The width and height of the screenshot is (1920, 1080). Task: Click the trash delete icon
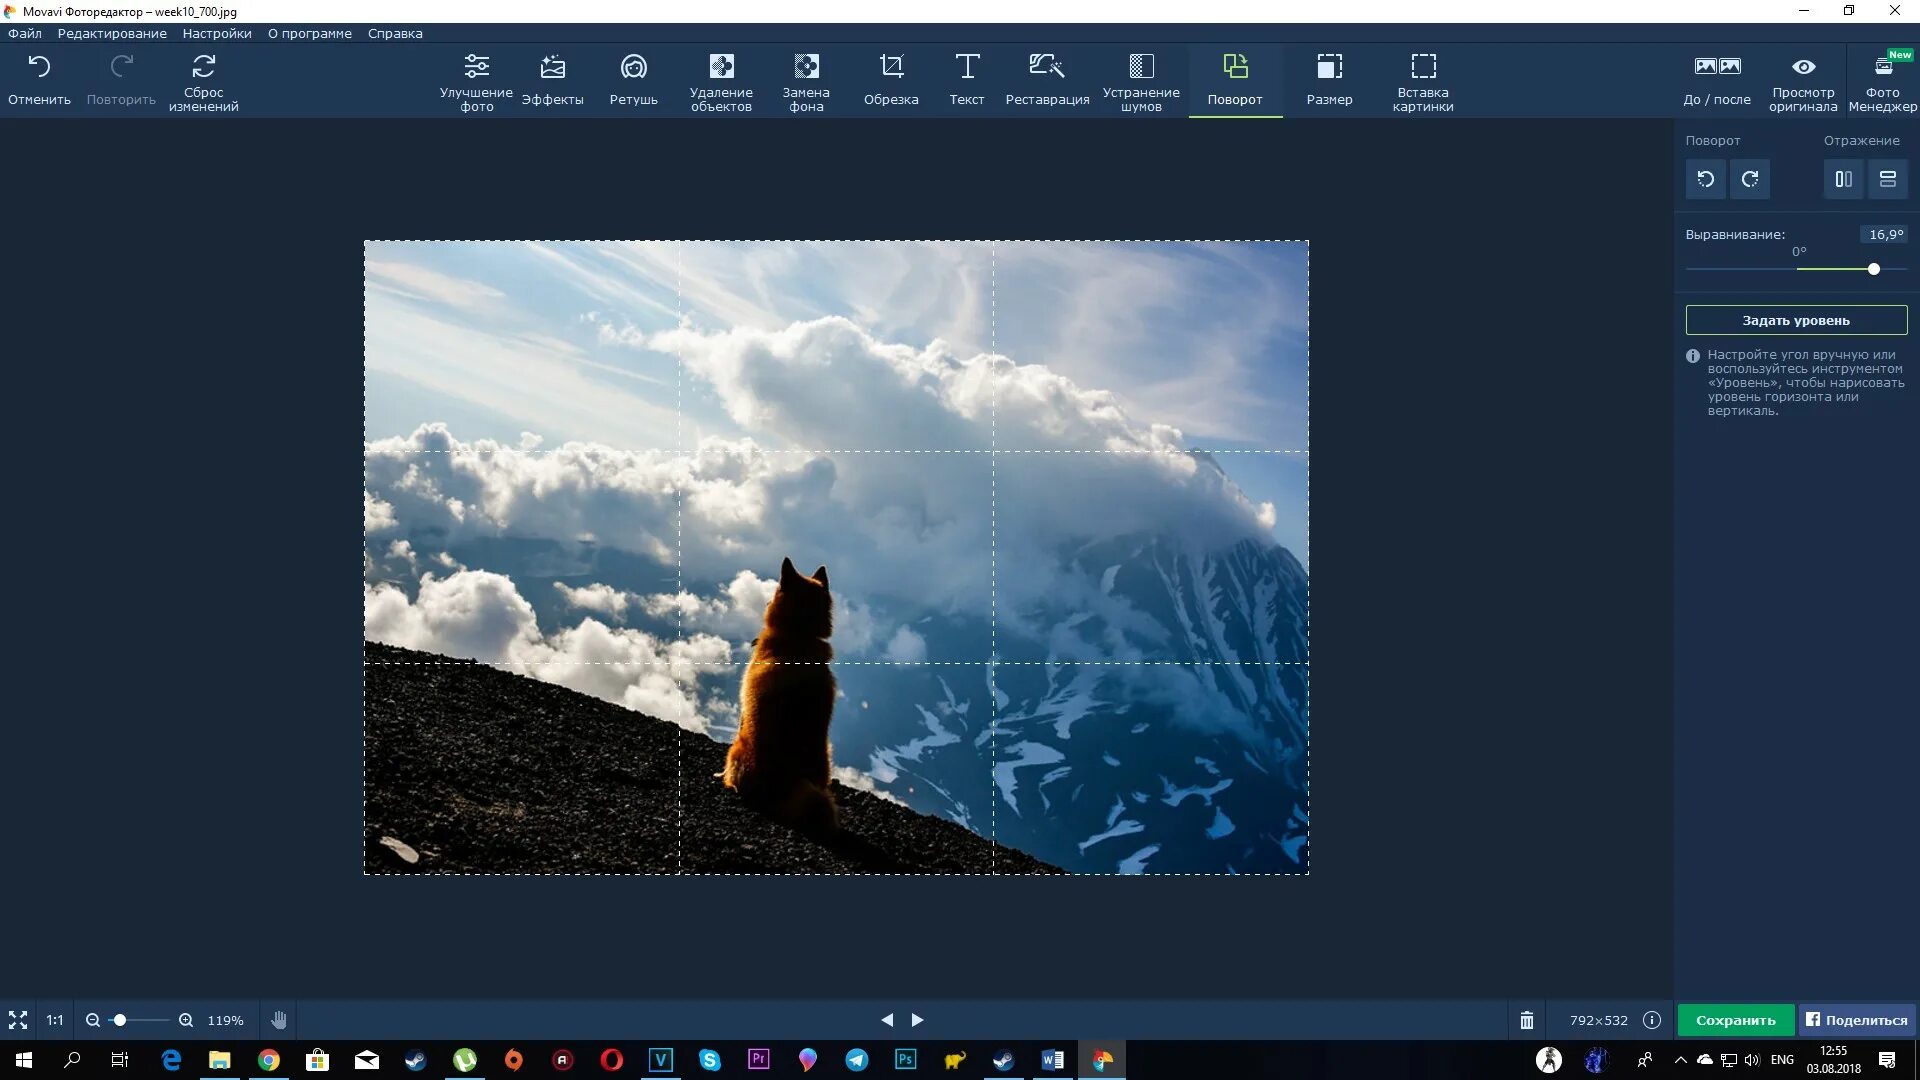[1526, 1020]
